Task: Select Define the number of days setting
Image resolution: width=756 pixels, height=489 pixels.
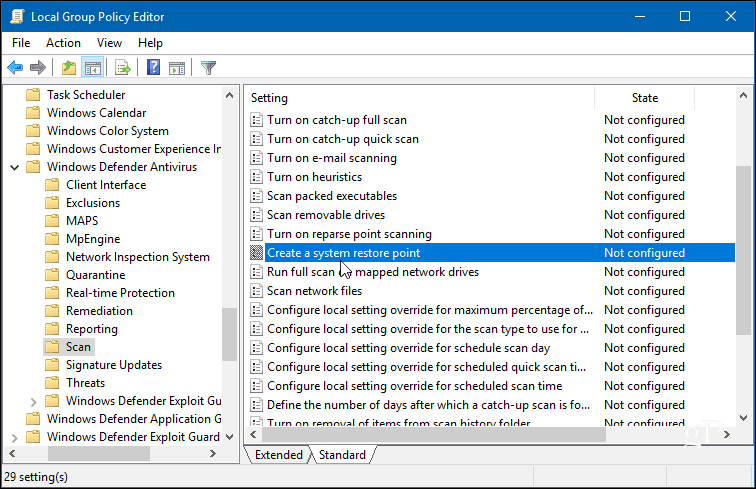Action: tap(429, 405)
